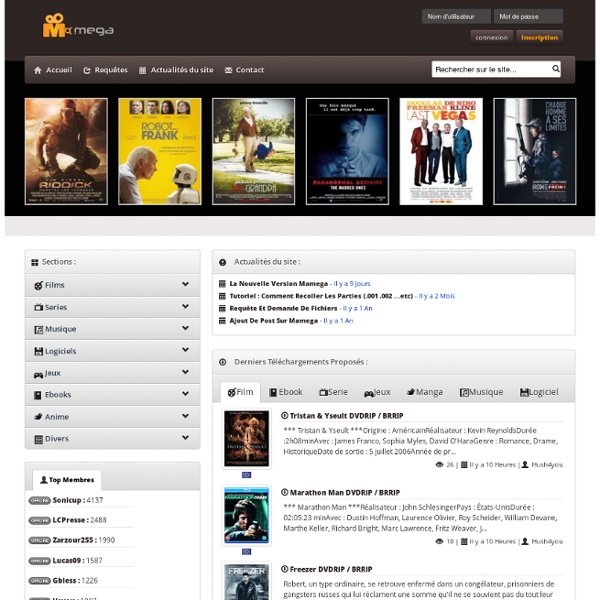Image resolution: width=600 pixels, height=600 pixels.
Task: Open Freezer DVDRIP / BRRIP title link
Action: point(331,569)
